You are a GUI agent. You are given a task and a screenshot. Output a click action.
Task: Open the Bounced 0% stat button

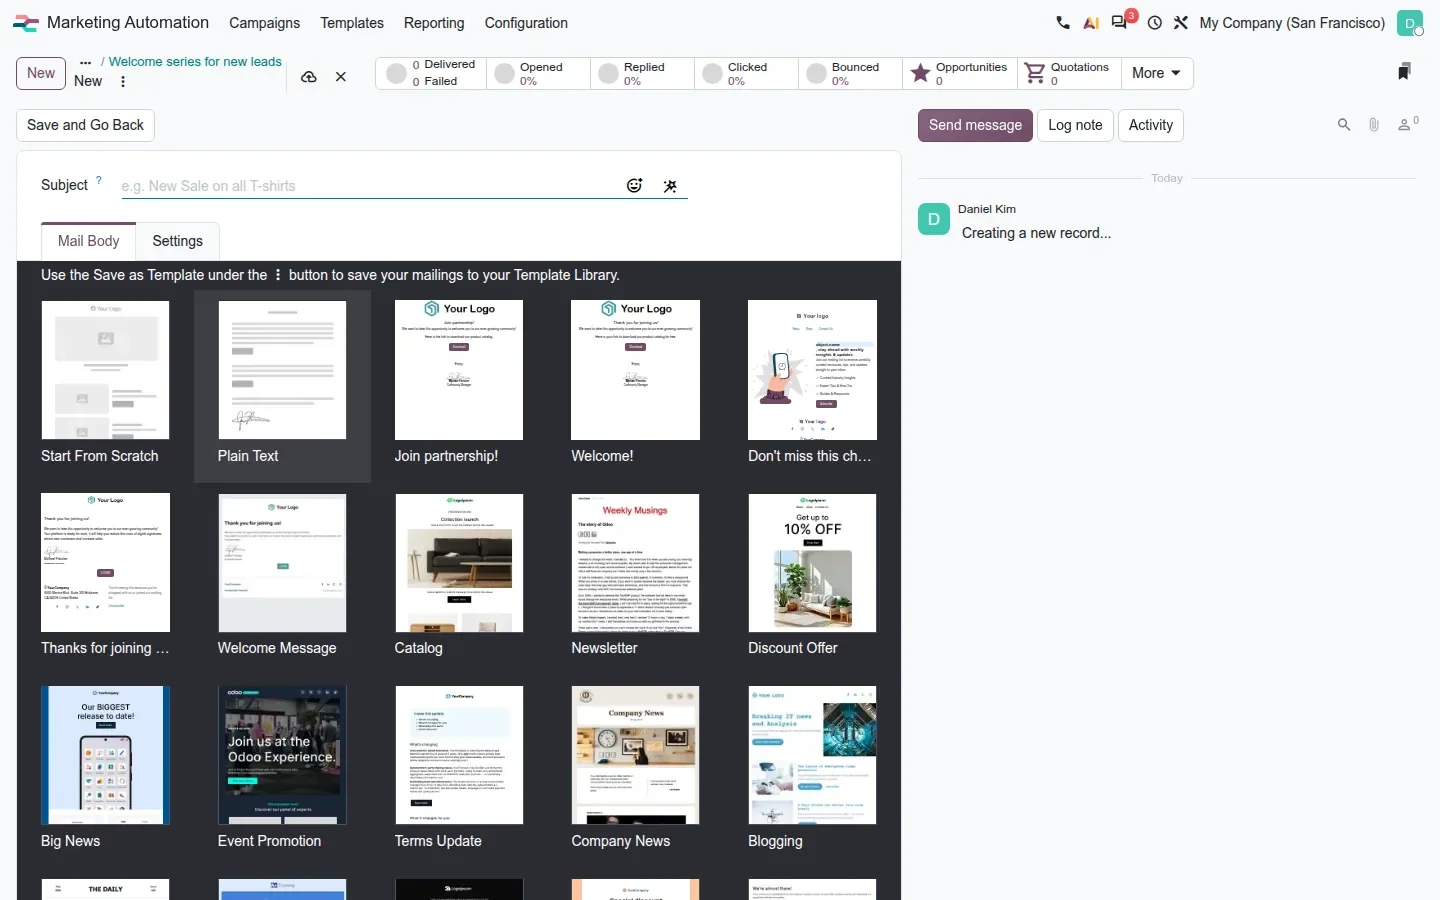(x=850, y=73)
